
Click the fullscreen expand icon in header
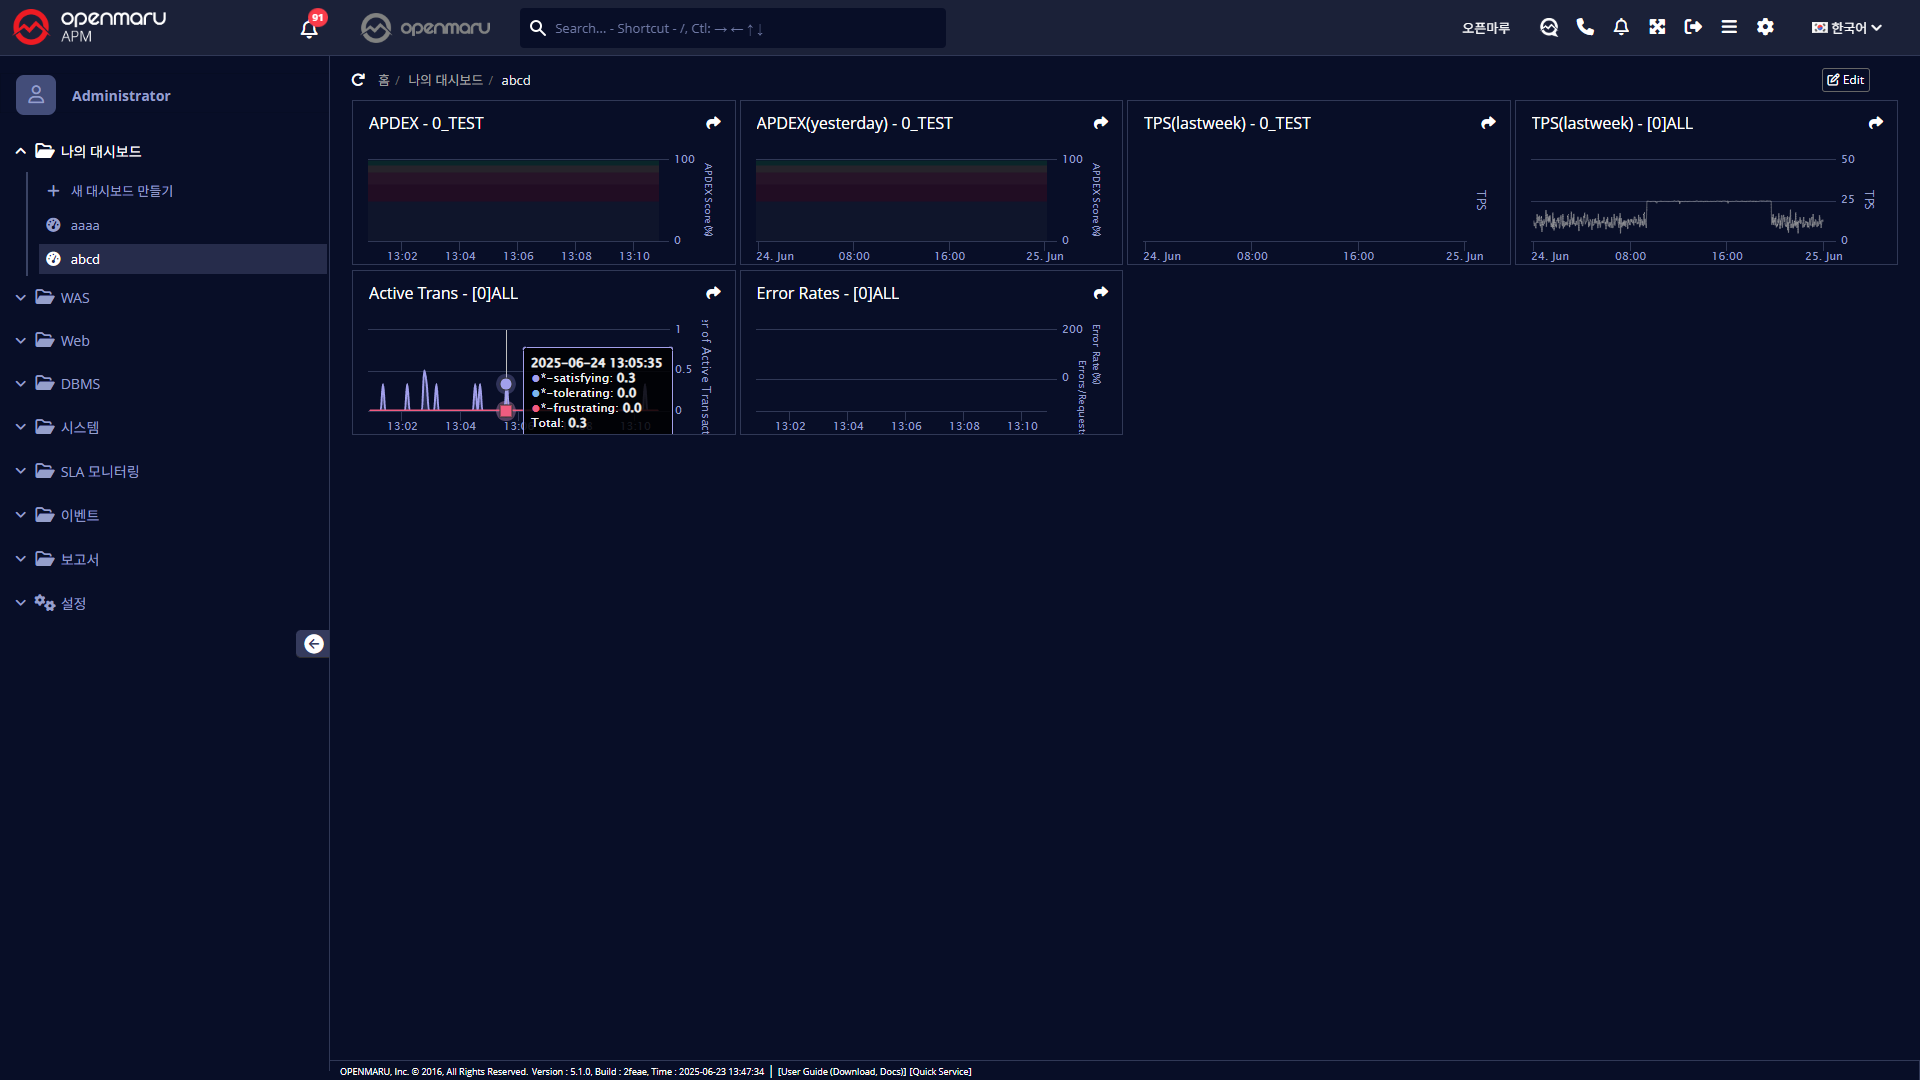click(1657, 27)
